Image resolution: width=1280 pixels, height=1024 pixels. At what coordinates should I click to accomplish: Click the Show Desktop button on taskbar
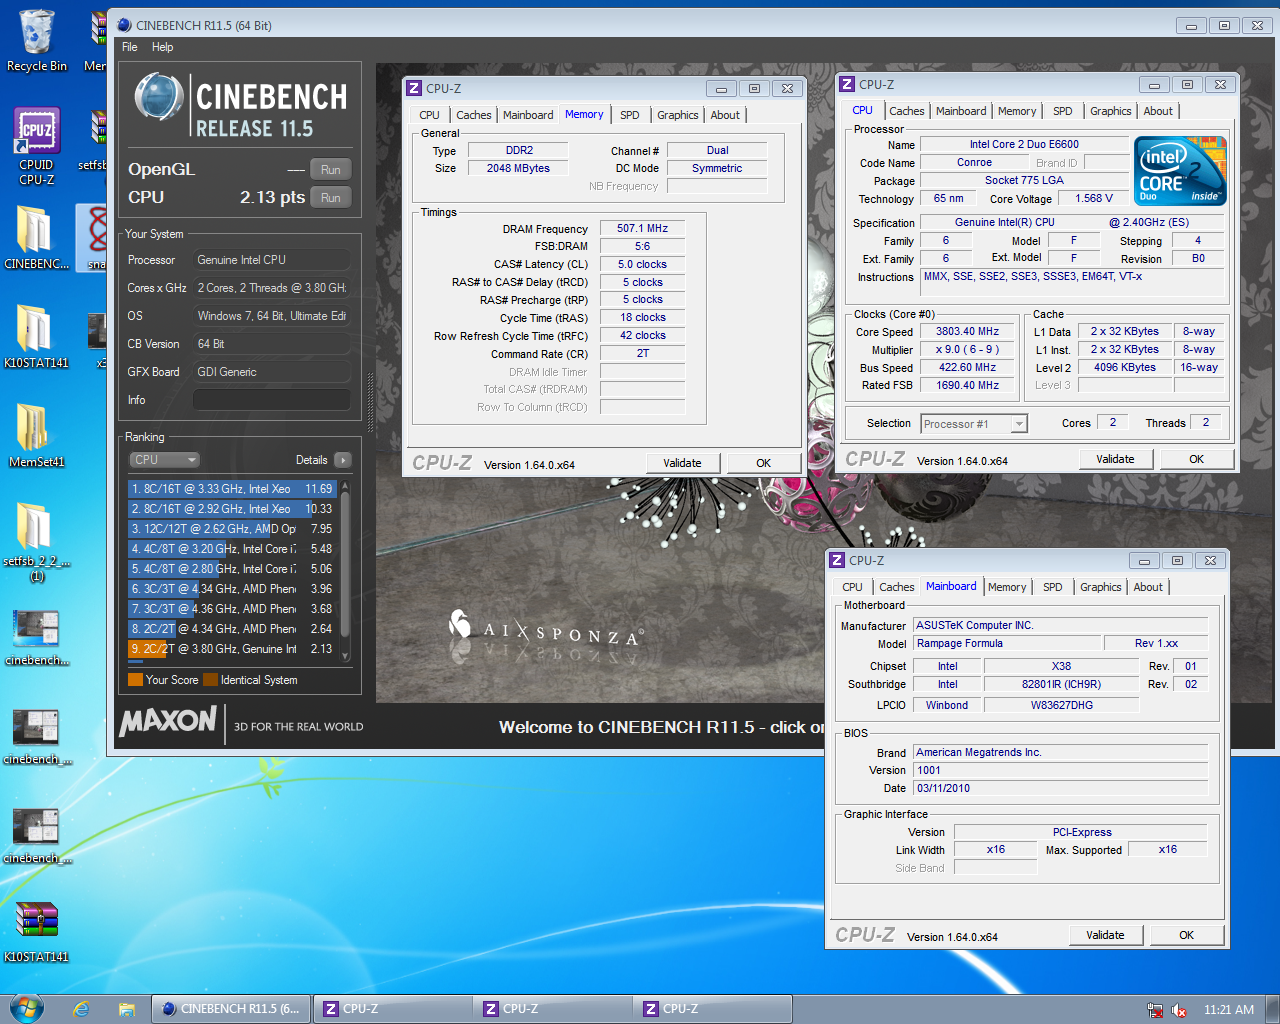pyautogui.click(x=1273, y=1009)
